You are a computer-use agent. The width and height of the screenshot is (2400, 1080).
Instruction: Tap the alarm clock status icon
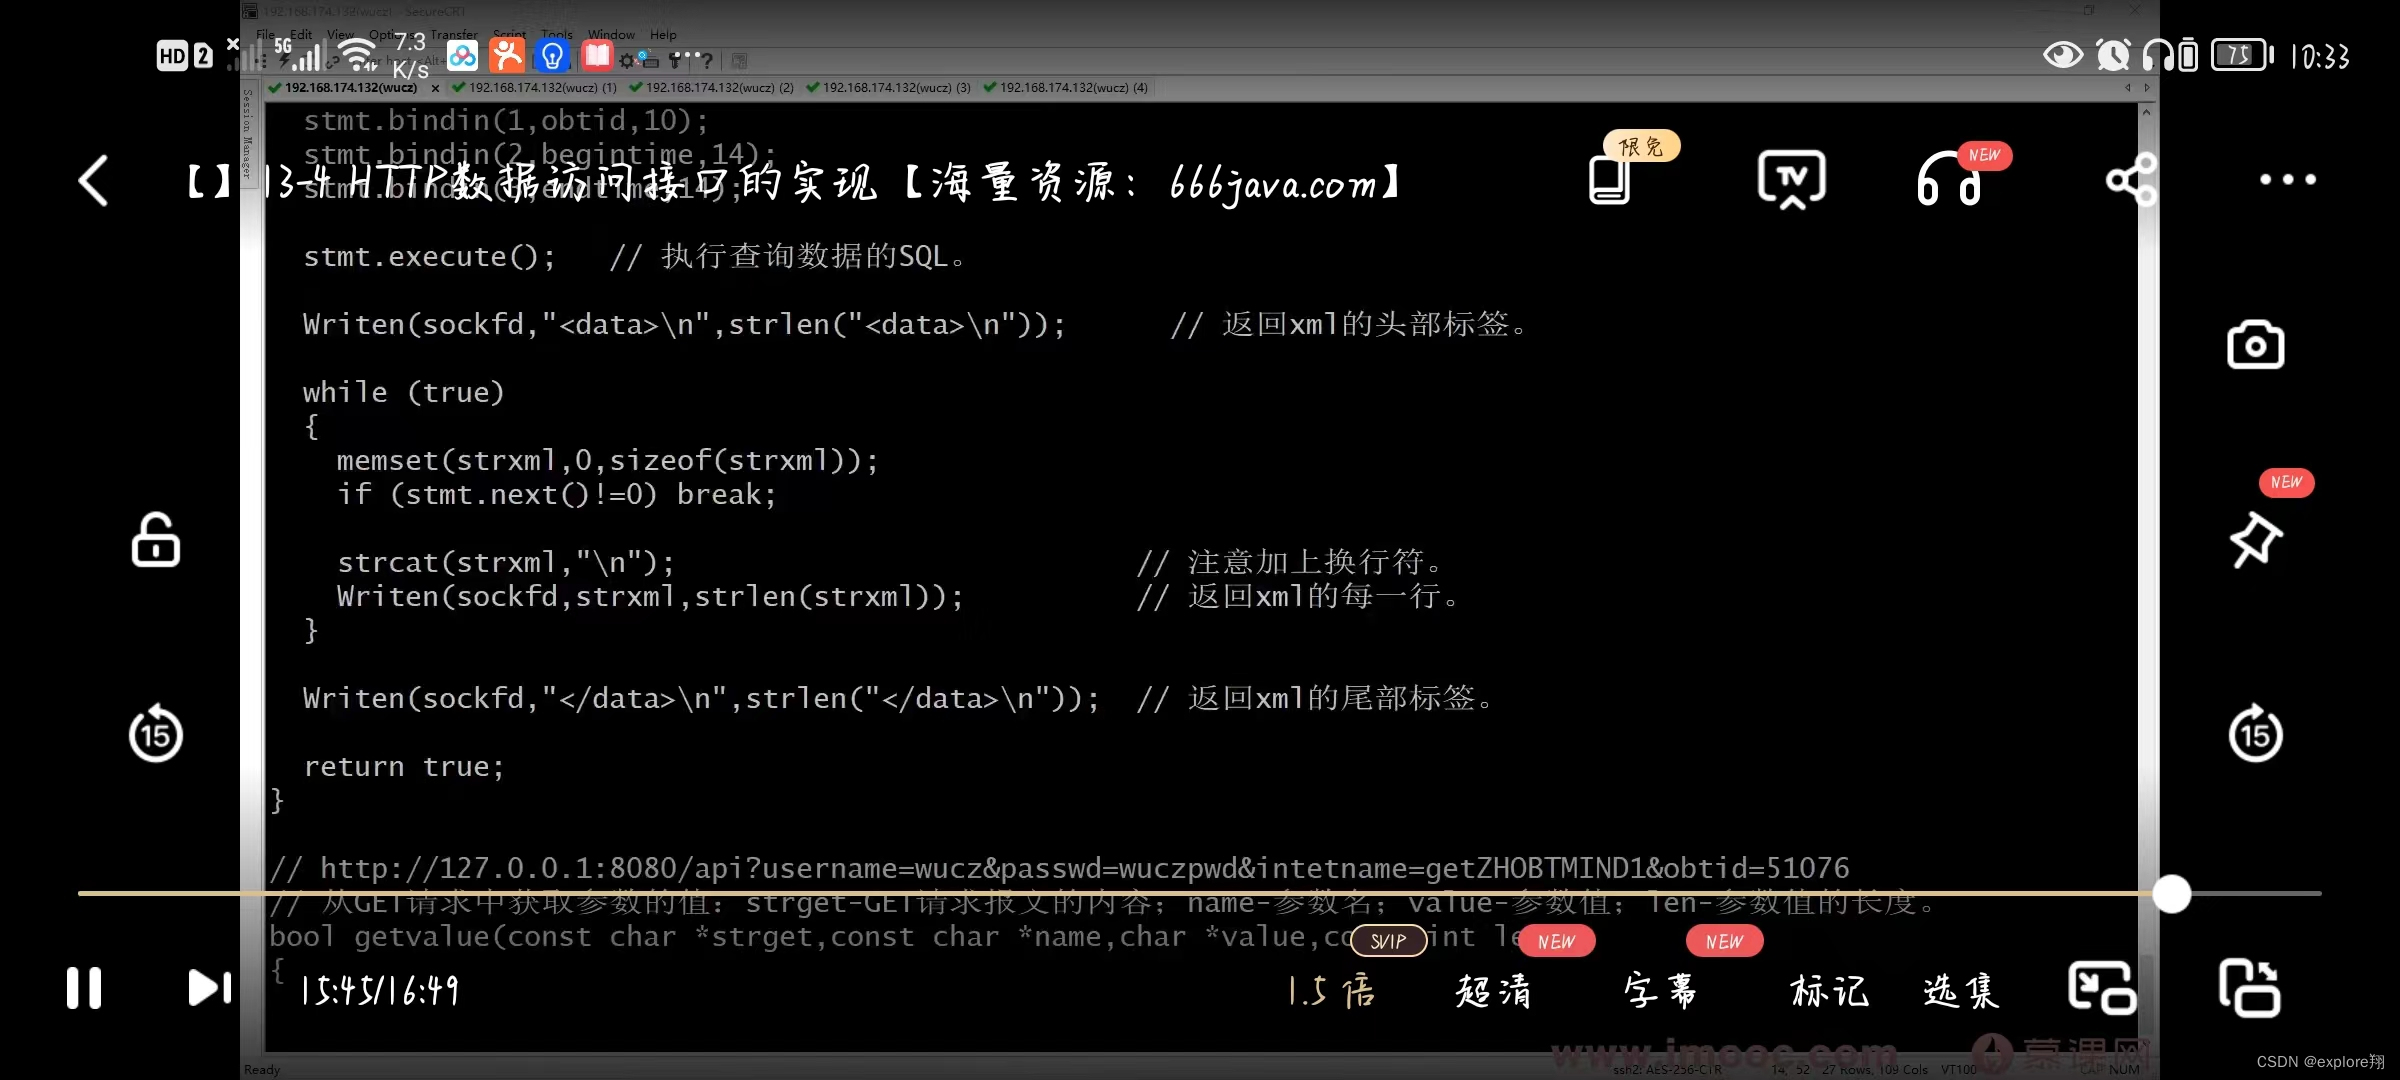point(2112,55)
